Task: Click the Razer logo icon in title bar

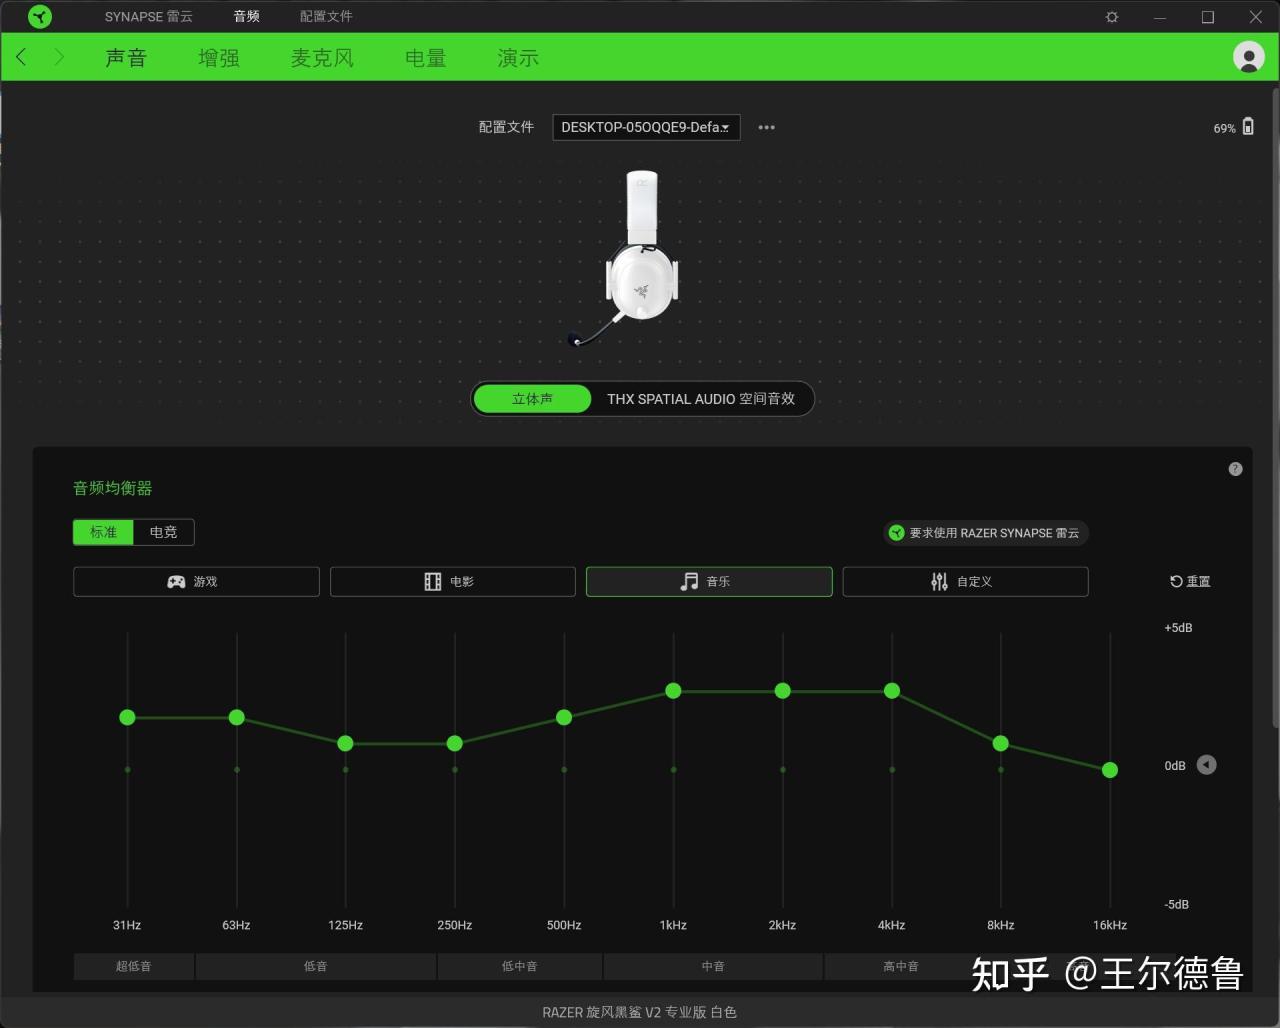Action: (40, 17)
